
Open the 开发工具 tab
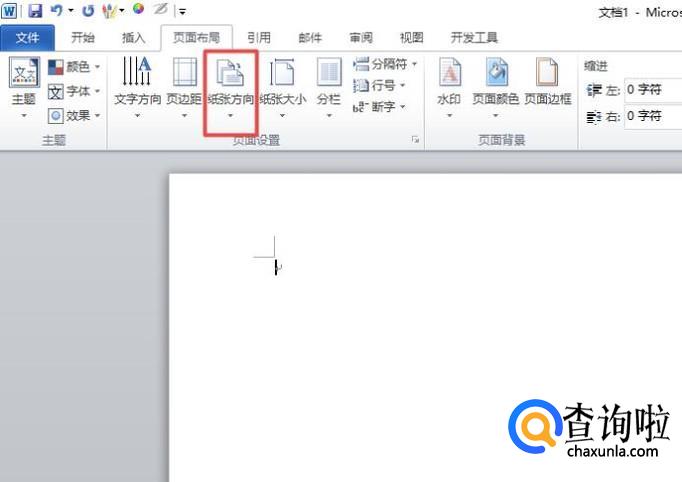coord(474,38)
